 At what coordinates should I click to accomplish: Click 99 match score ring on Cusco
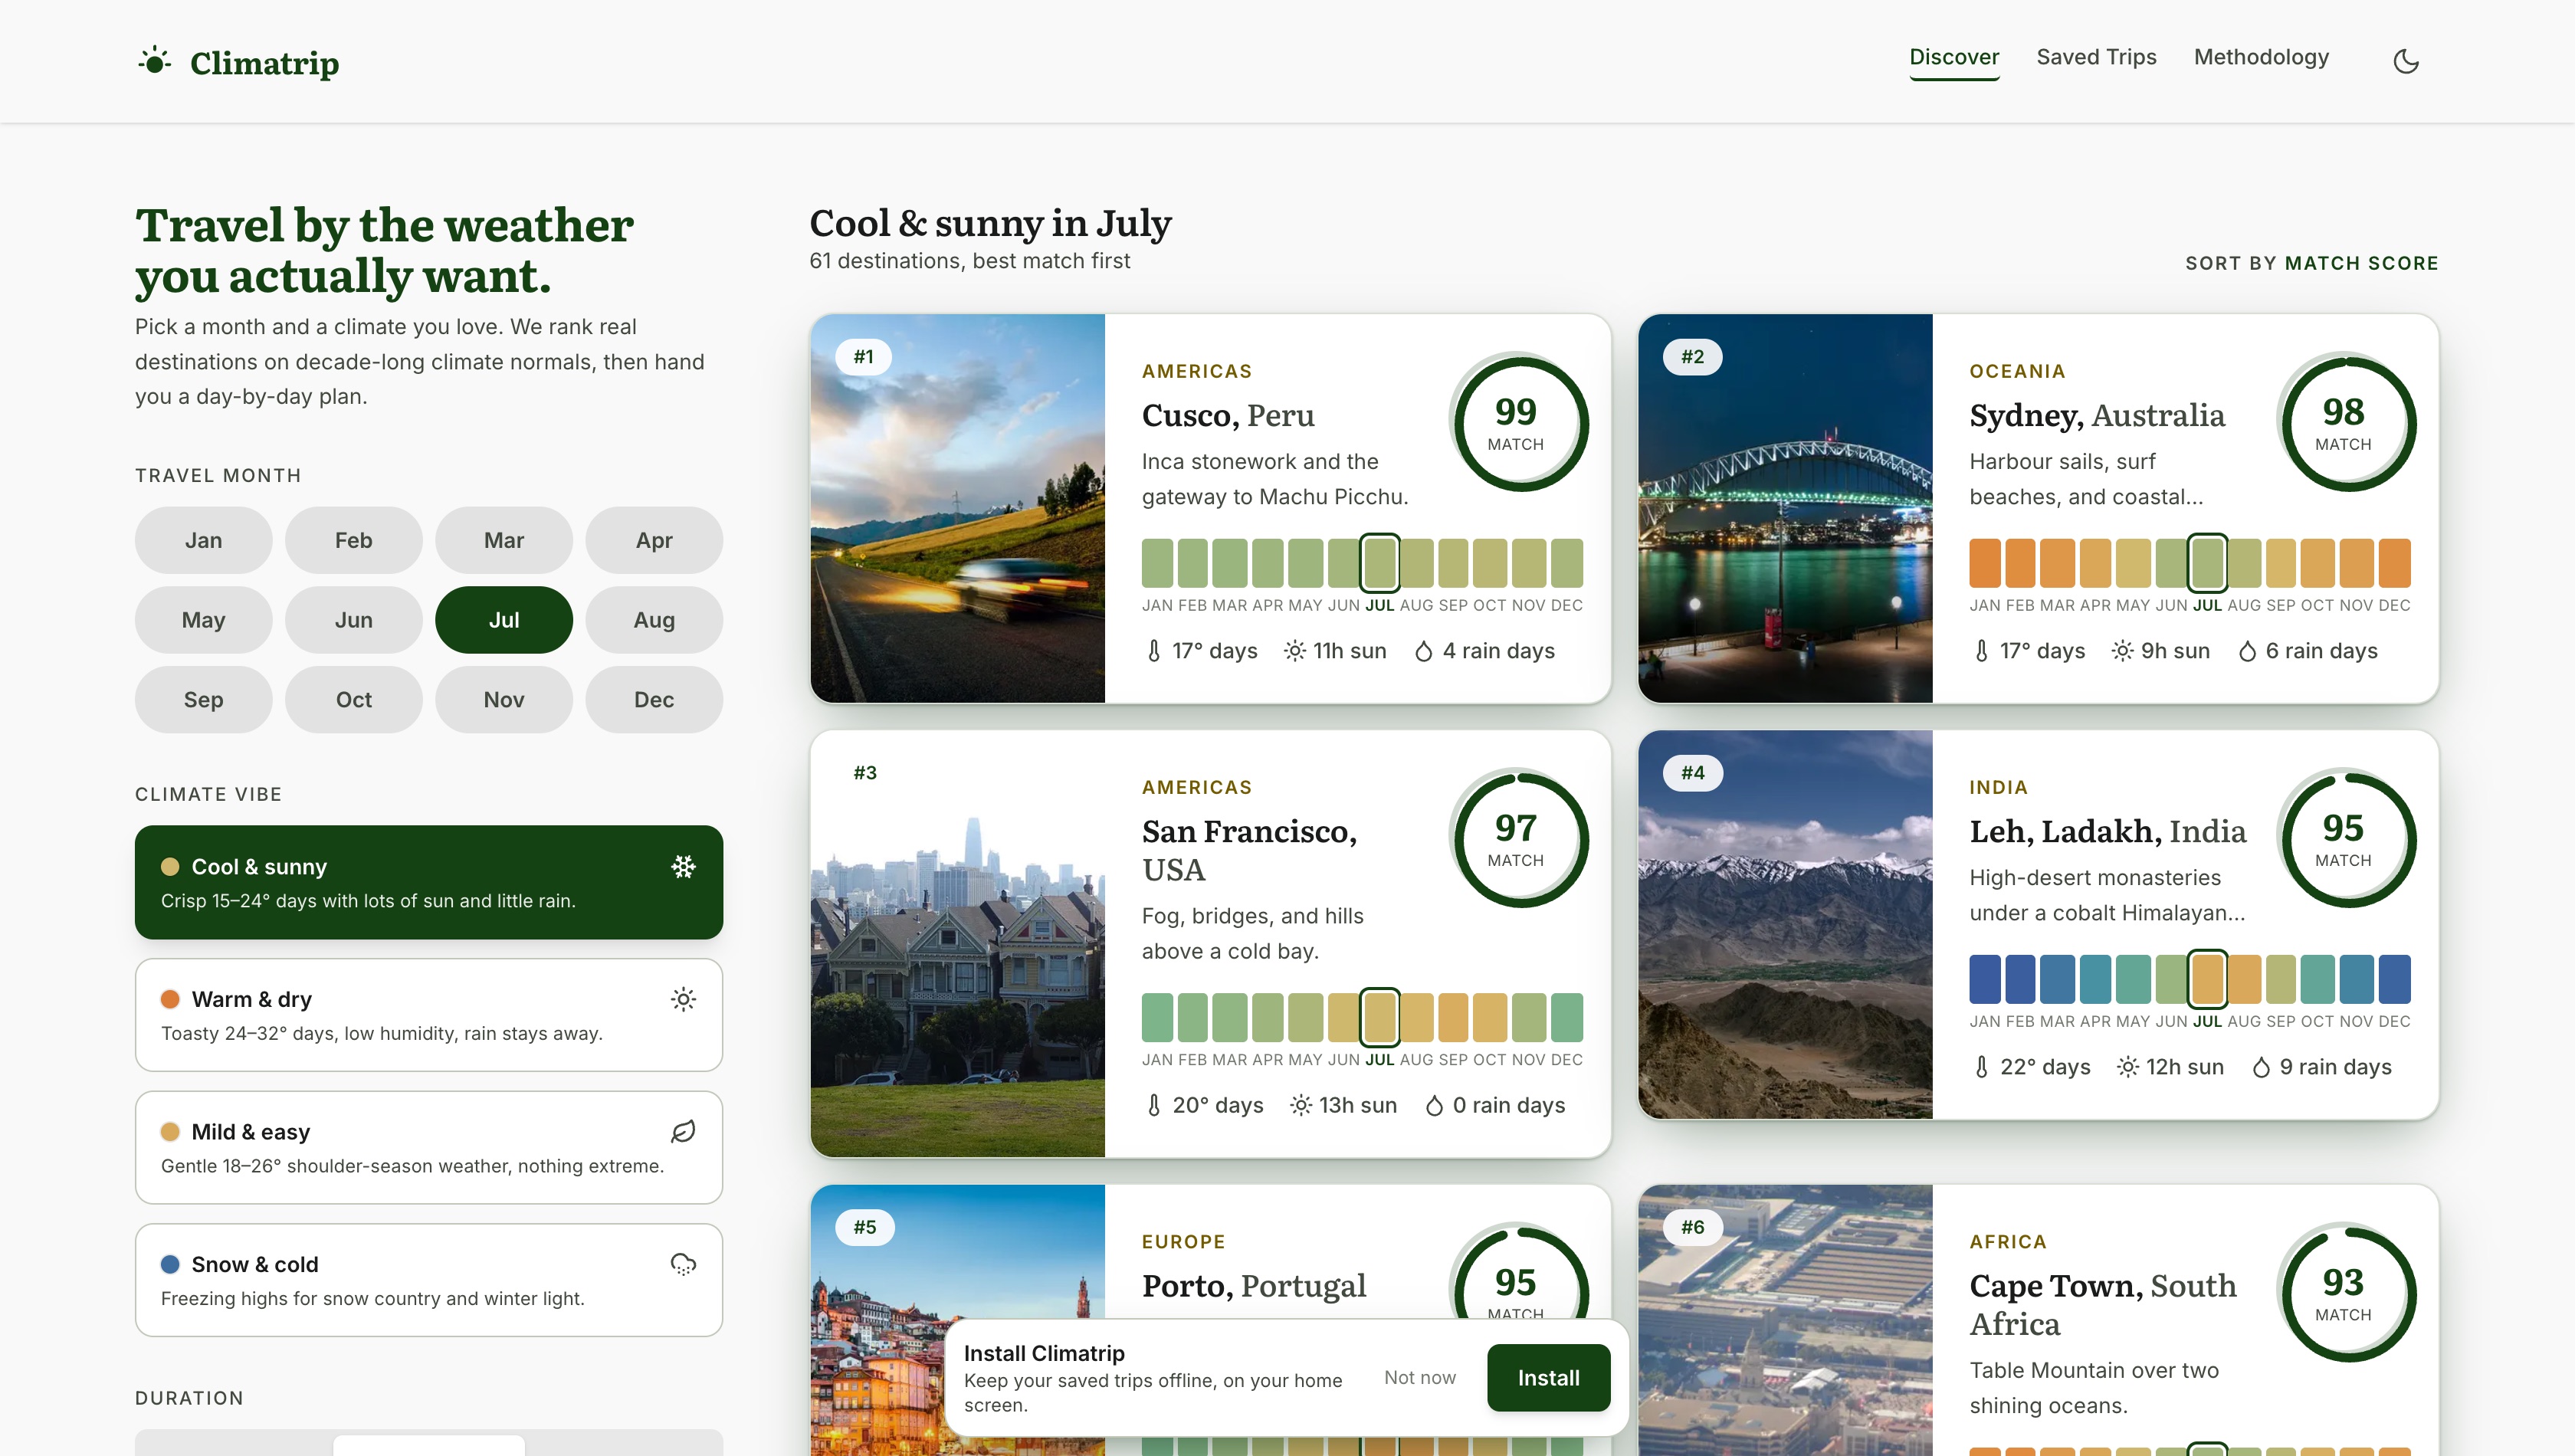1518,424
